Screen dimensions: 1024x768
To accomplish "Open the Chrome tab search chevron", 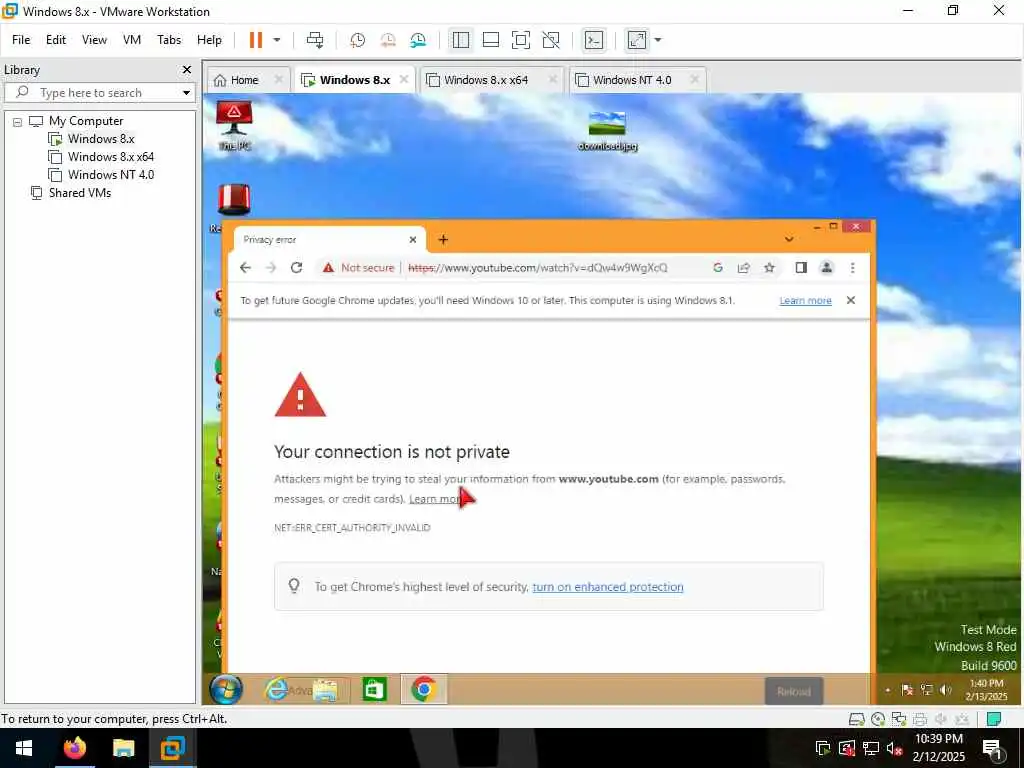I will [x=789, y=240].
